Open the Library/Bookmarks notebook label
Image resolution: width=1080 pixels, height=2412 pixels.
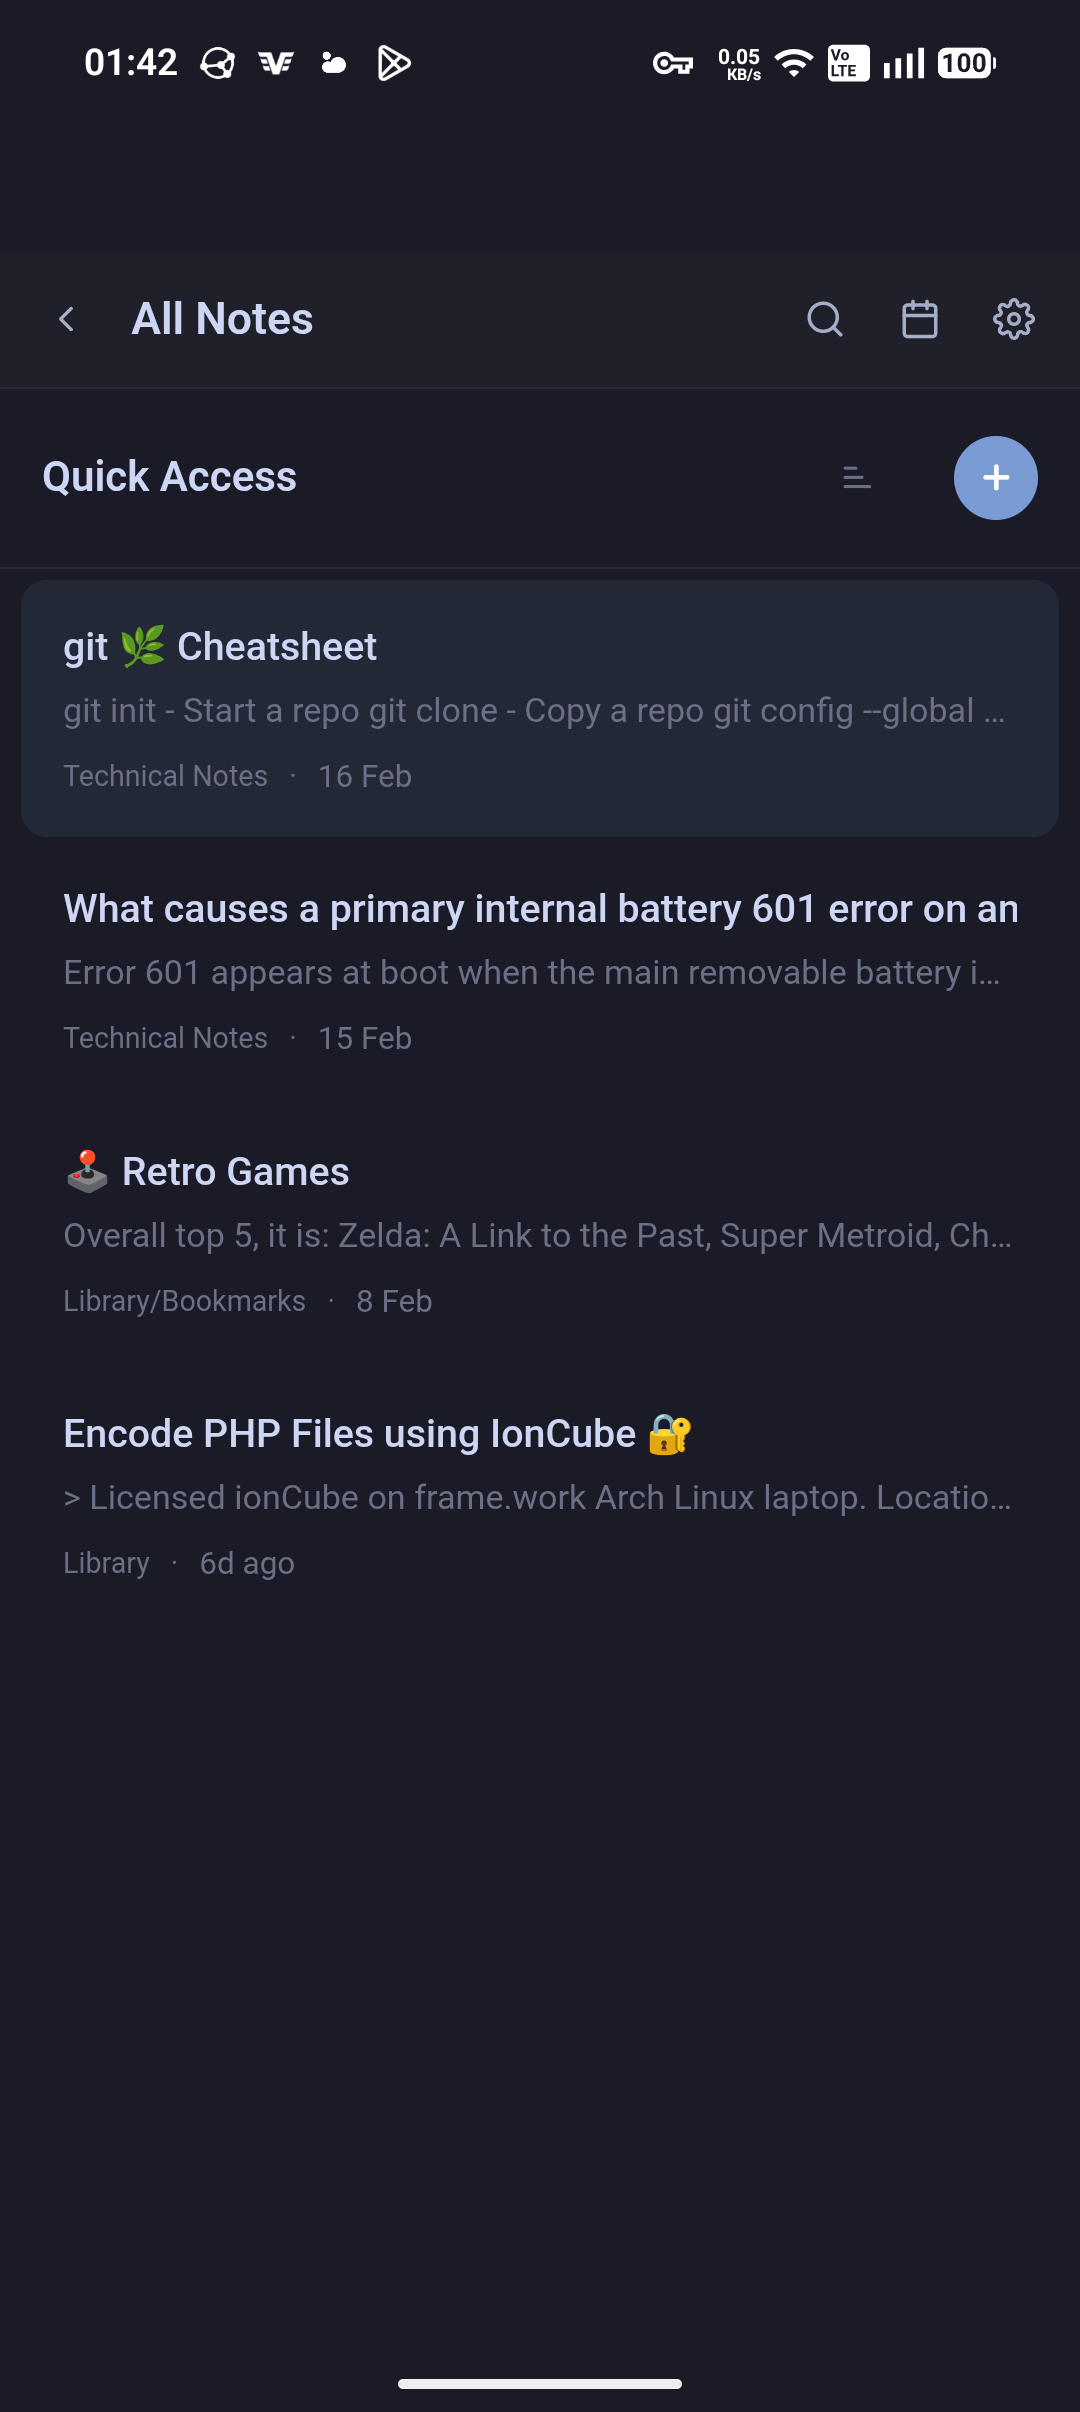tap(184, 1300)
